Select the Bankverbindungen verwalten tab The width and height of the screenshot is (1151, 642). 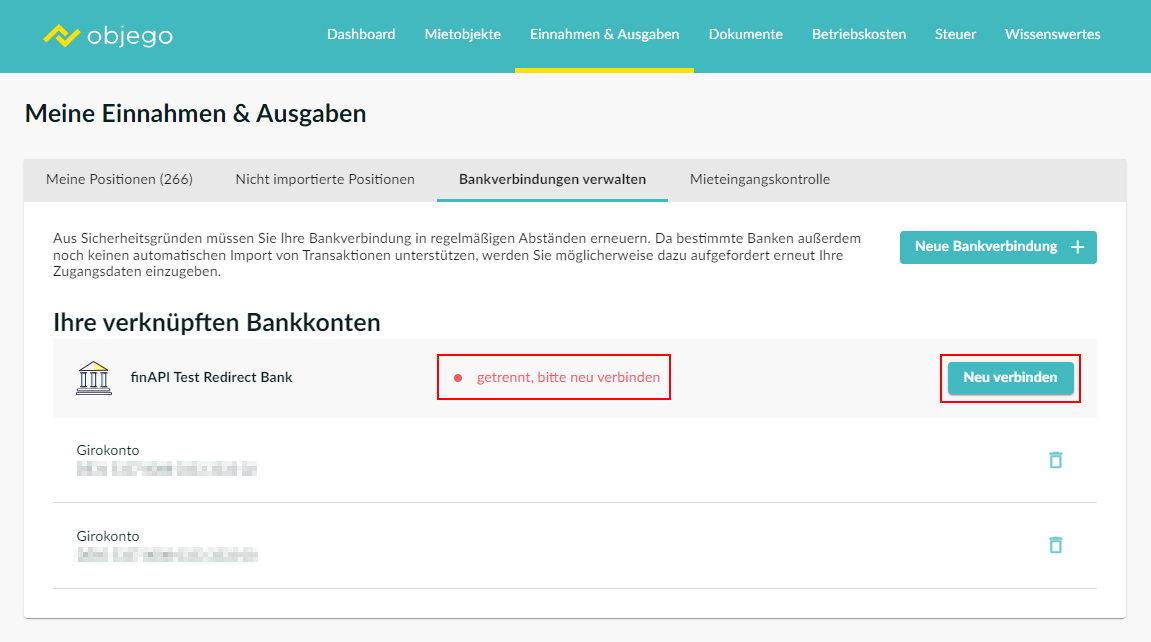coord(552,180)
